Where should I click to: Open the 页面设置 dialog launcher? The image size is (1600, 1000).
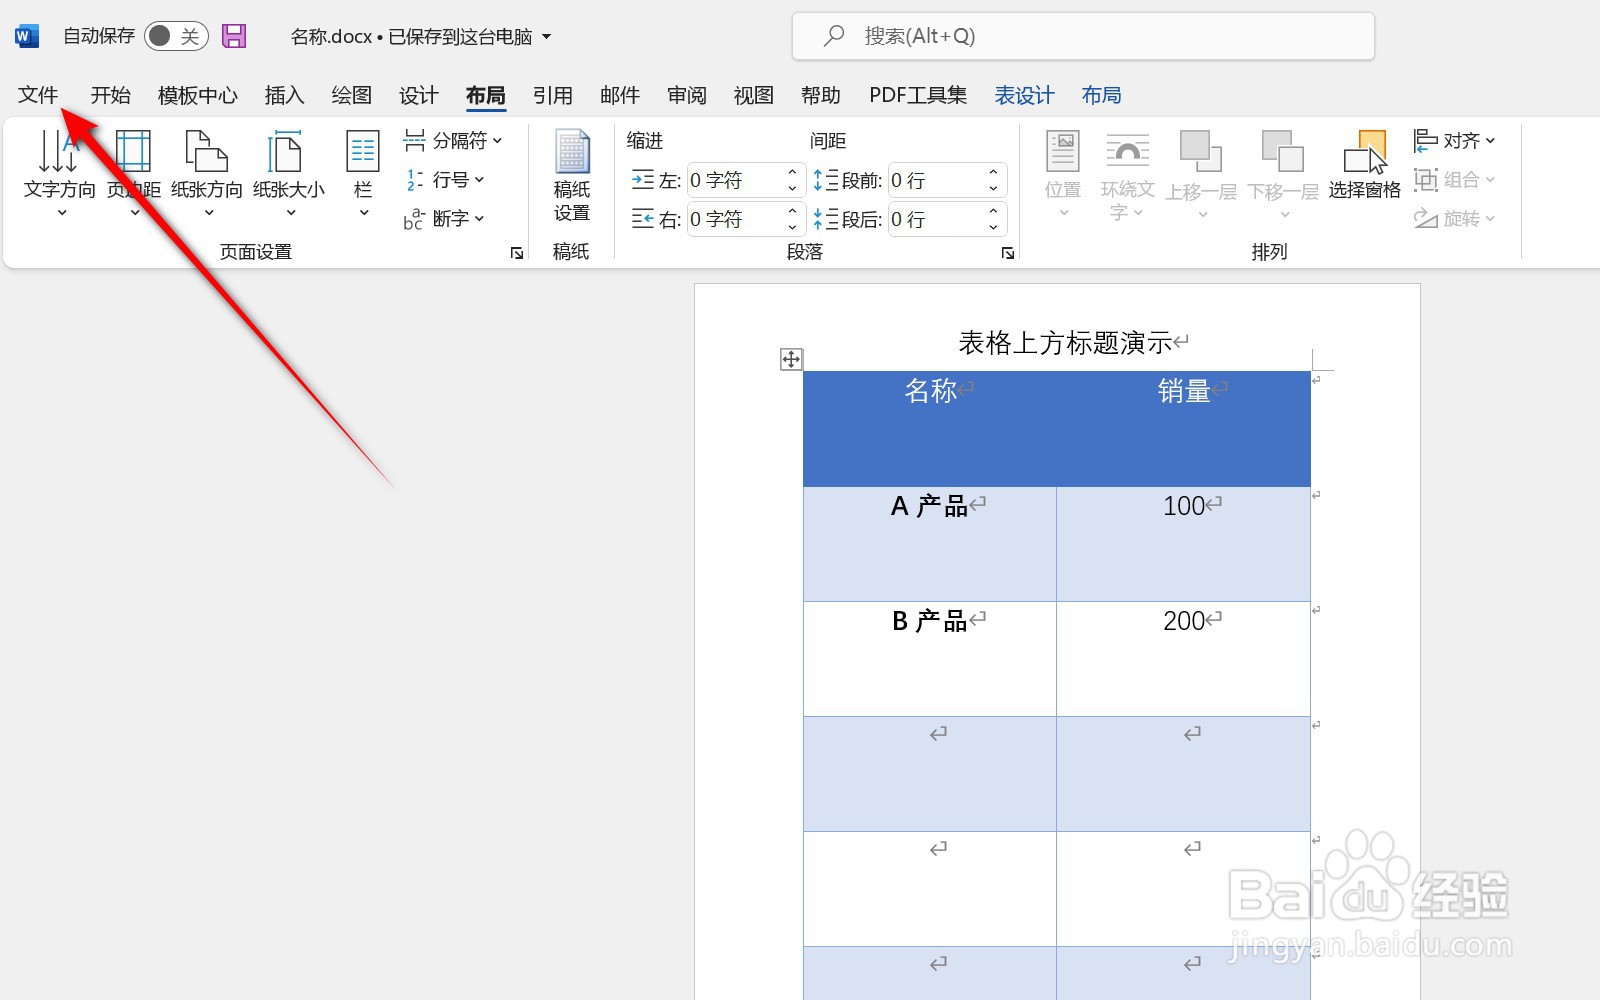tap(516, 252)
